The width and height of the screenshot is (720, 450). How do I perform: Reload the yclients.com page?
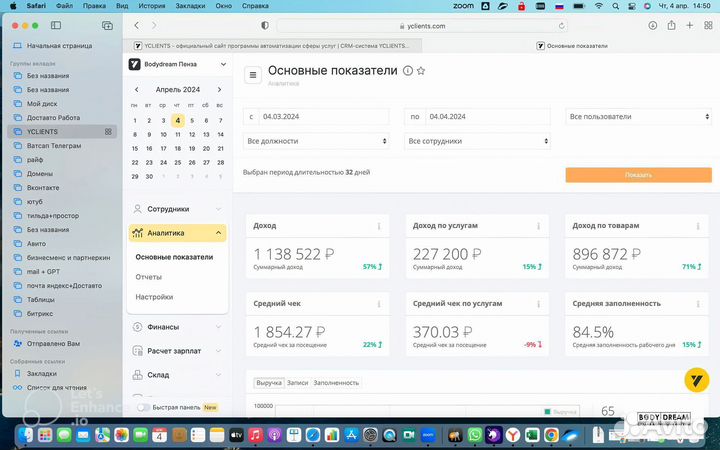tap(561, 26)
